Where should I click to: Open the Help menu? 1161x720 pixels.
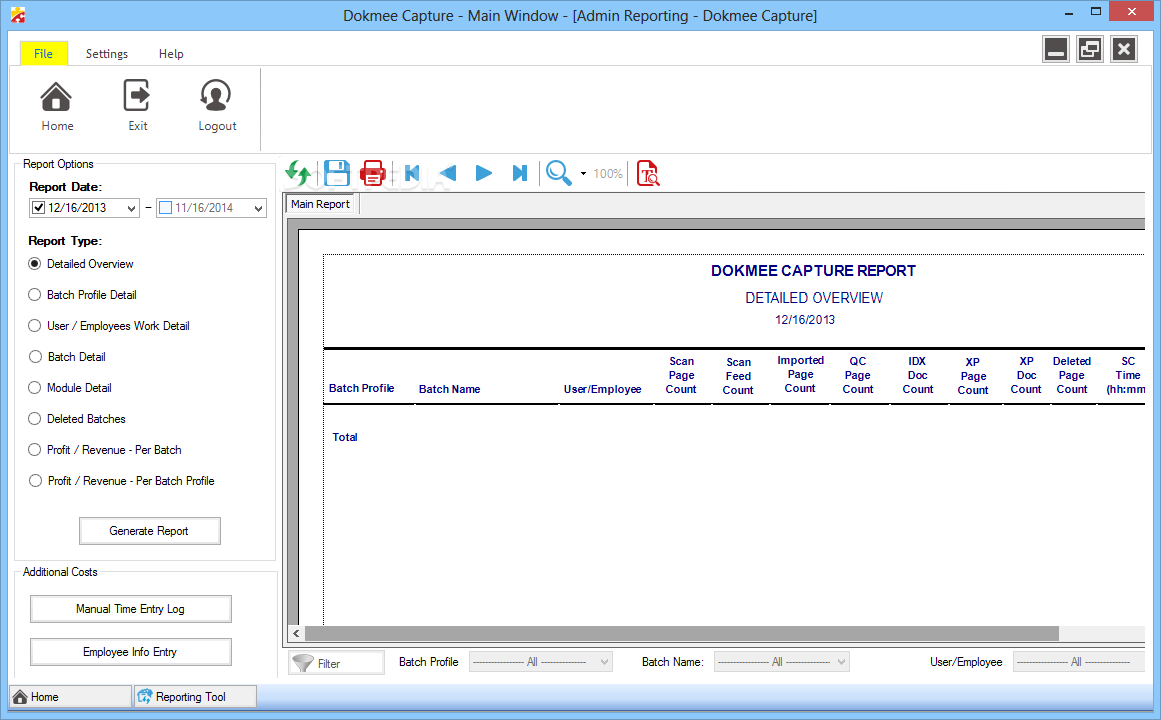[x=171, y=53]
